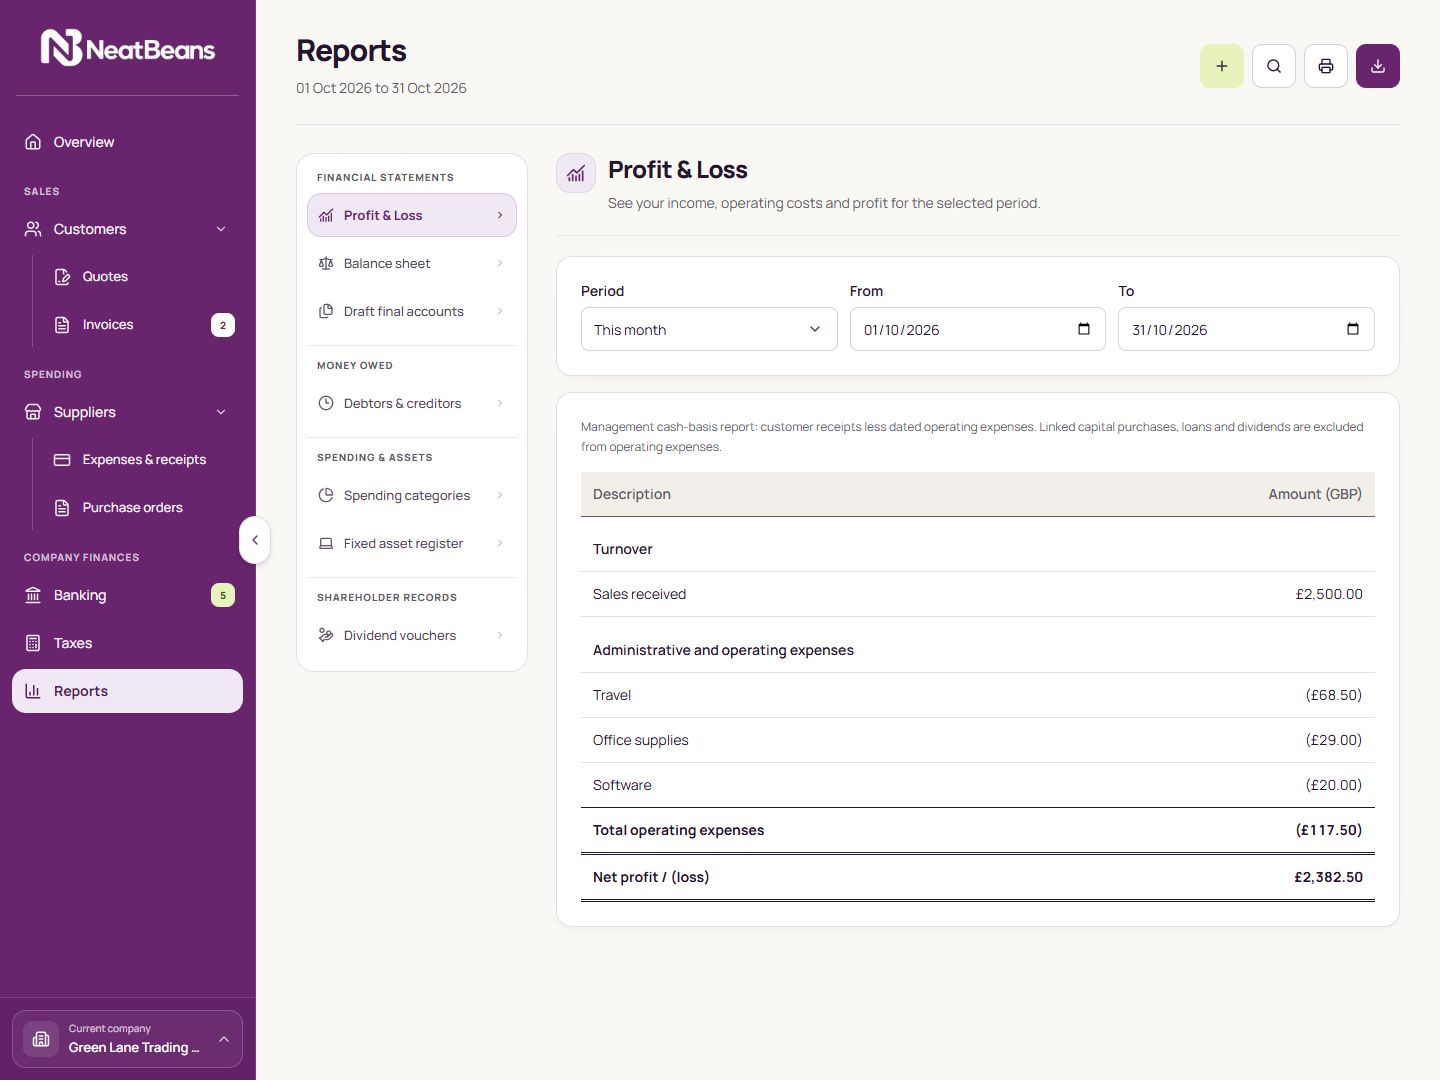
Task: Print the report with printer icon
Action: tap(1326, 66)
